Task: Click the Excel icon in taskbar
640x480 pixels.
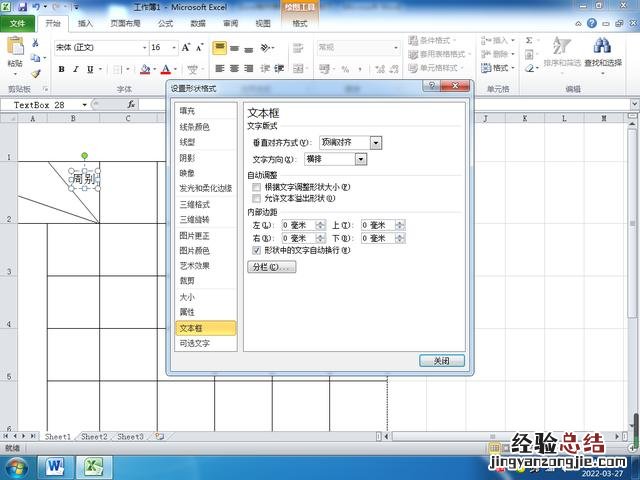Action: [94, 466]
